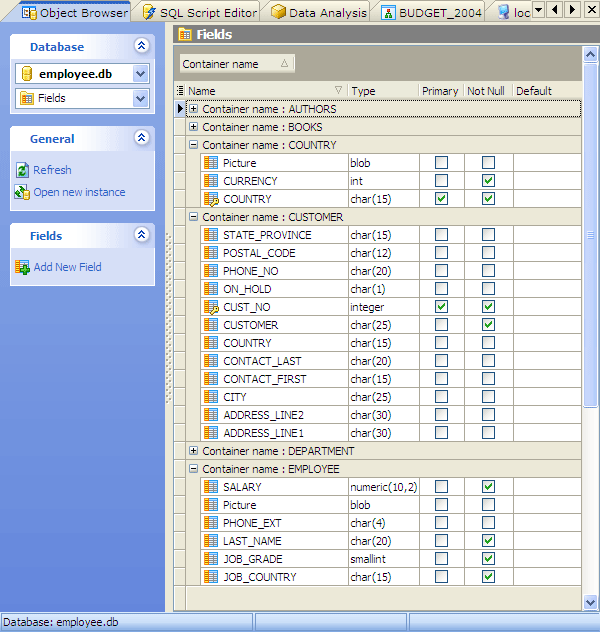
Task: Collapse the EMPLOYEE container group
Action: click(193, 469)
